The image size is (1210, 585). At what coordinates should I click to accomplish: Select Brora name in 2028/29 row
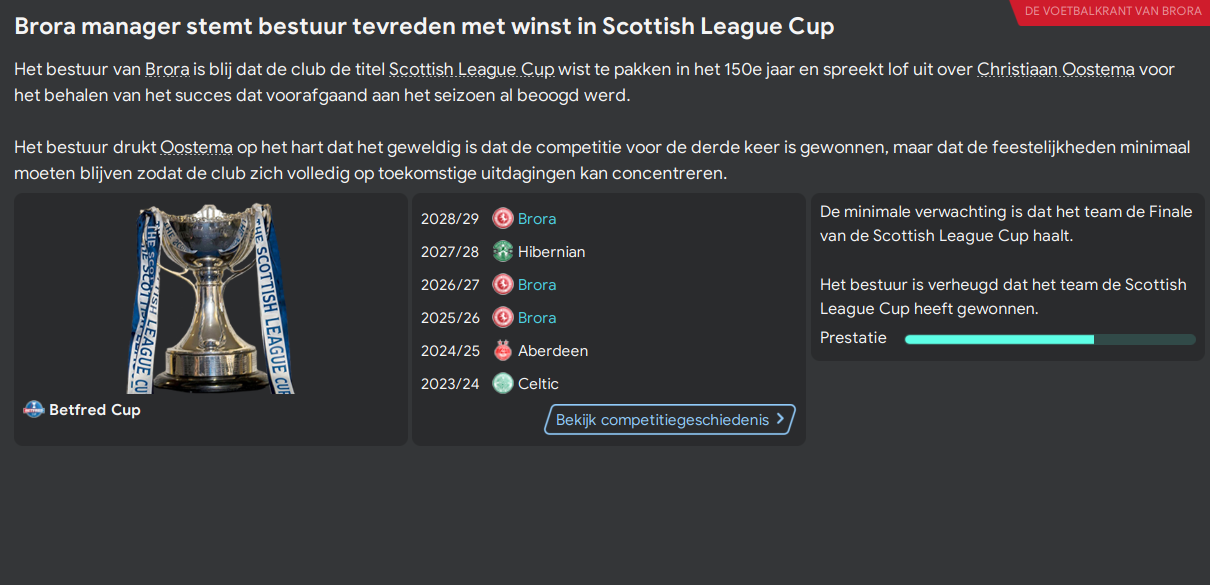[x=537, y=219]
